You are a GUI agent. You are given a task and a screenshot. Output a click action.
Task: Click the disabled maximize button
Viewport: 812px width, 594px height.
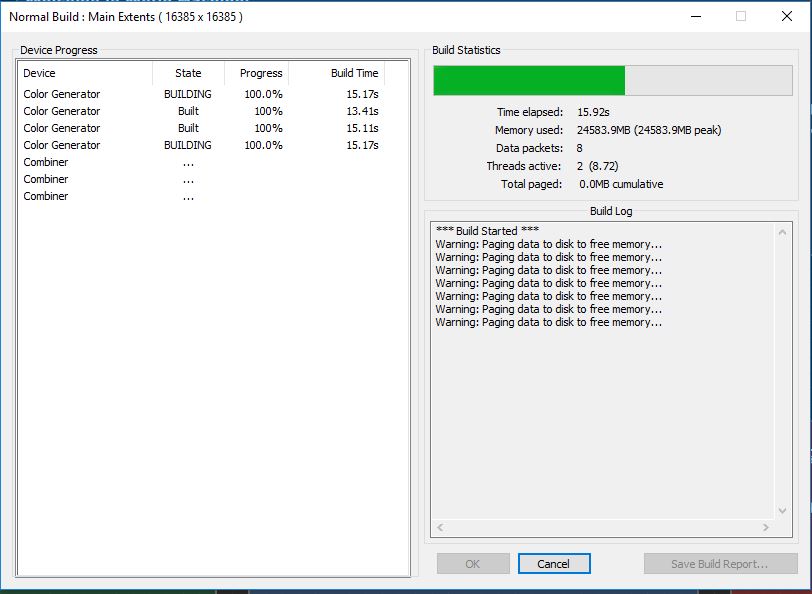[741, 17]
